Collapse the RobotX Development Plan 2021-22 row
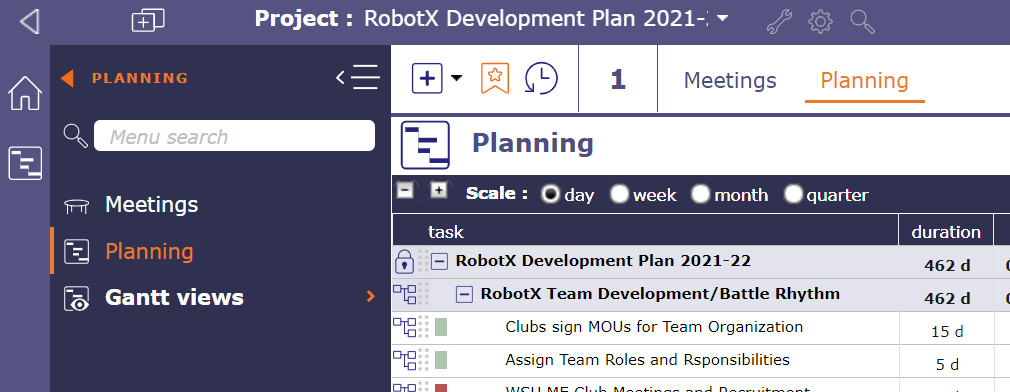1010x392 pixels. click(x=439, y=261)
